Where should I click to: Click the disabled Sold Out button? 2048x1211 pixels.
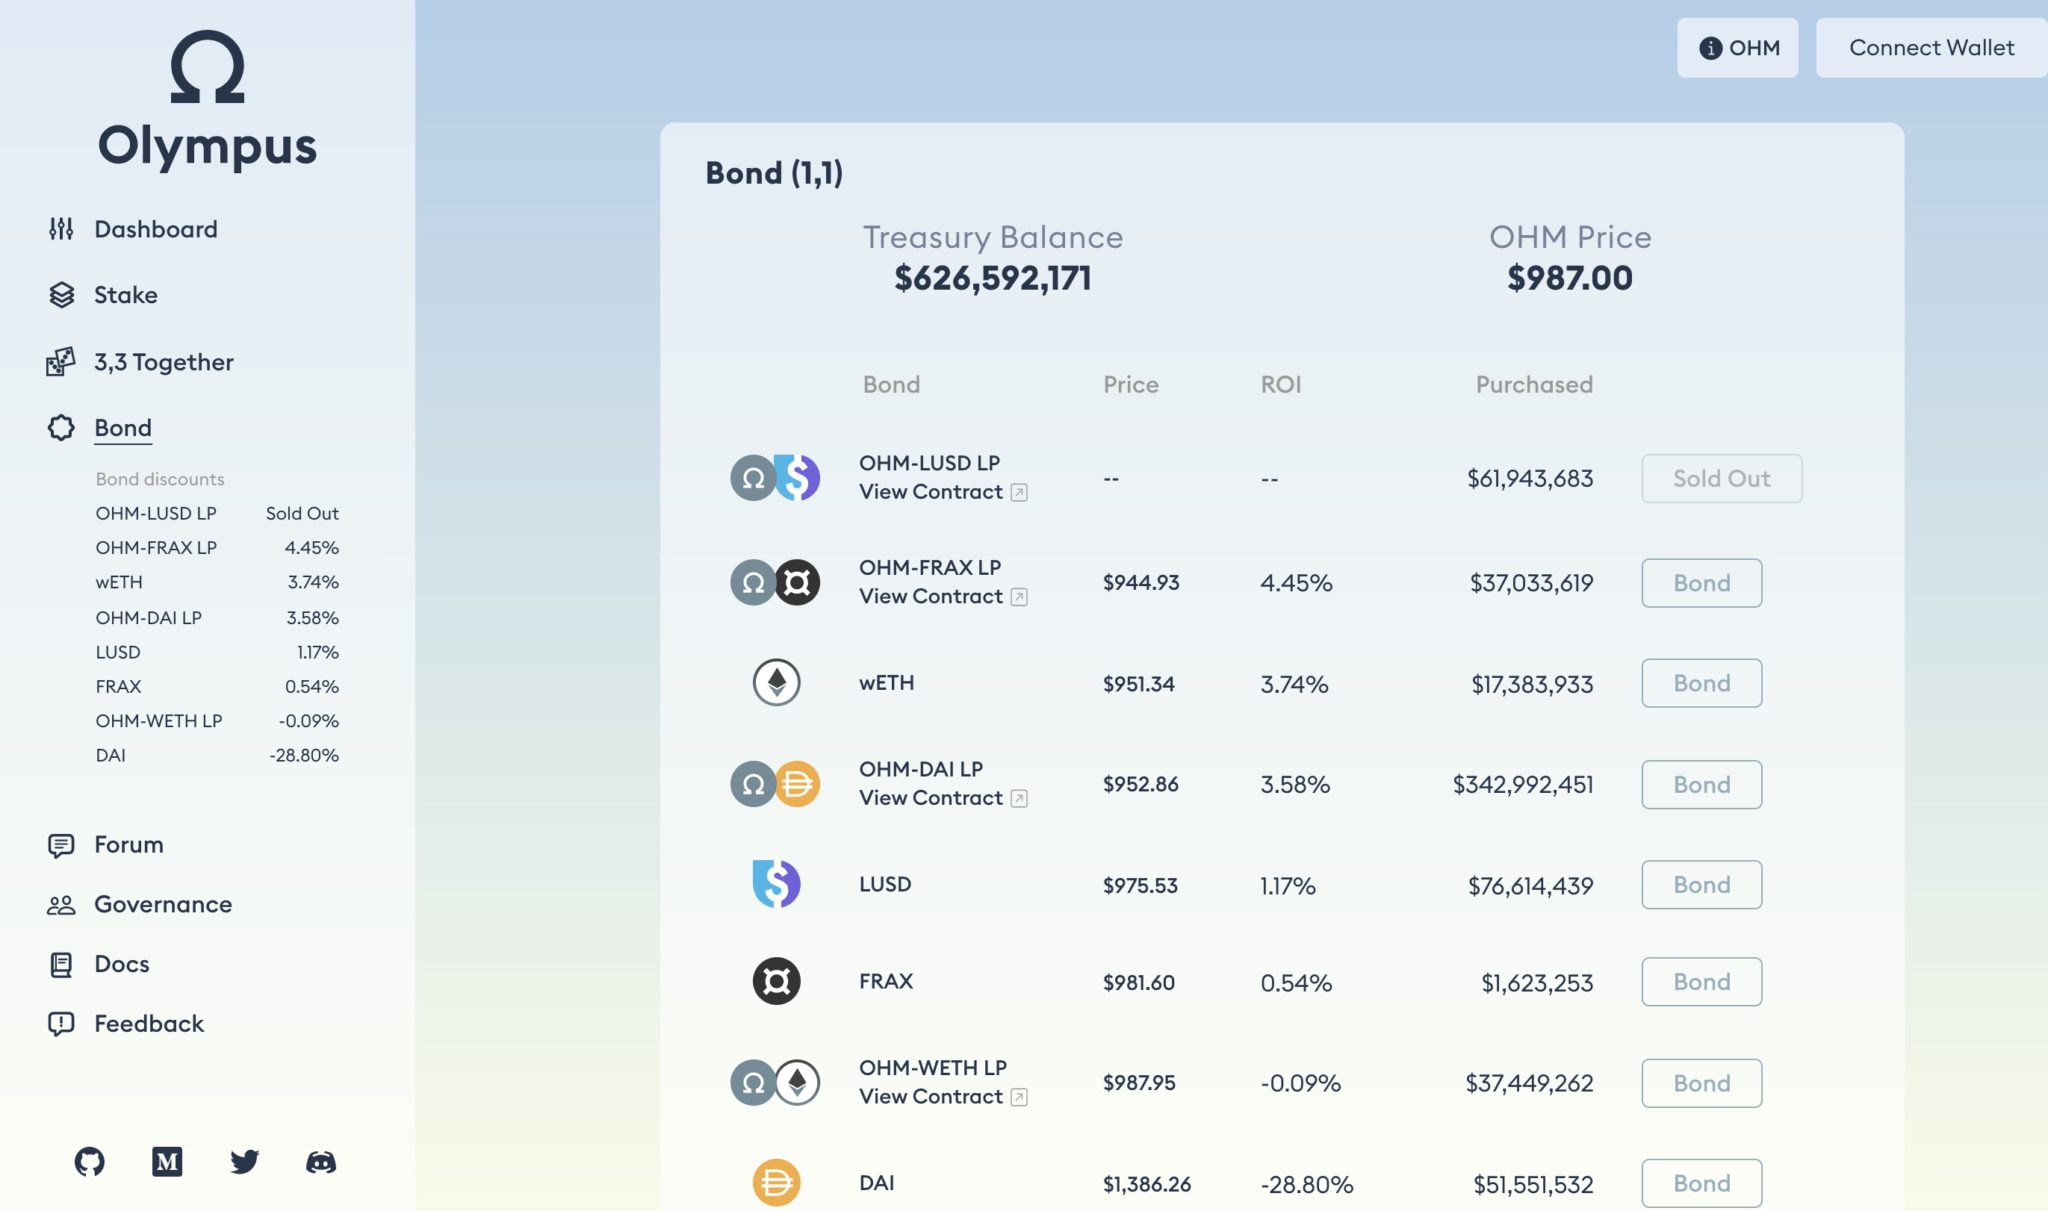point(1721,479)
